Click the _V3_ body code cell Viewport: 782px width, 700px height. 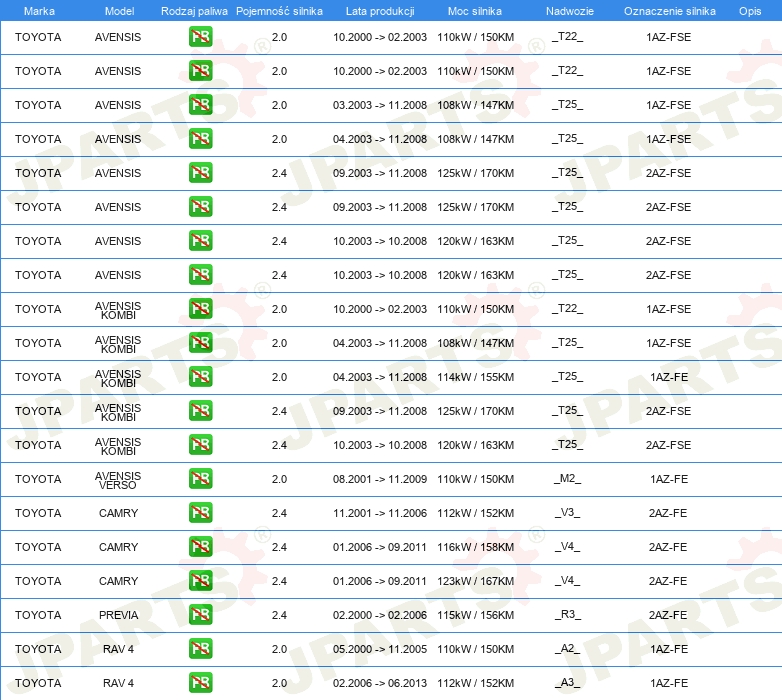(x=568, y=513)
